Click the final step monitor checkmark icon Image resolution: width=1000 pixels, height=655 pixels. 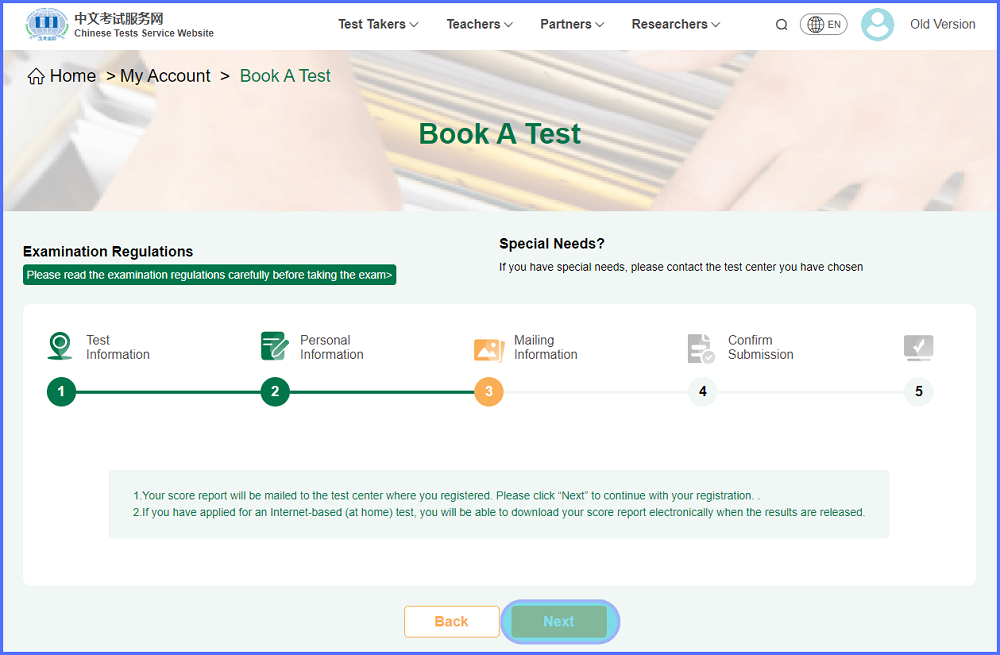click(918, 347)
